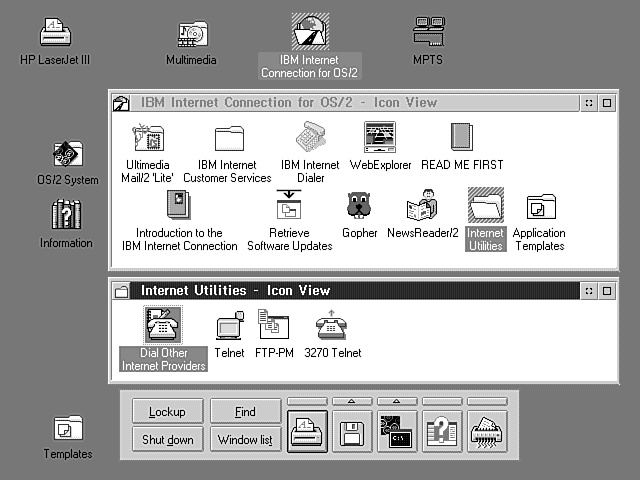Open the OS/2 System folder on desktop
Screen dimensions: 640x480
(68, 155)
